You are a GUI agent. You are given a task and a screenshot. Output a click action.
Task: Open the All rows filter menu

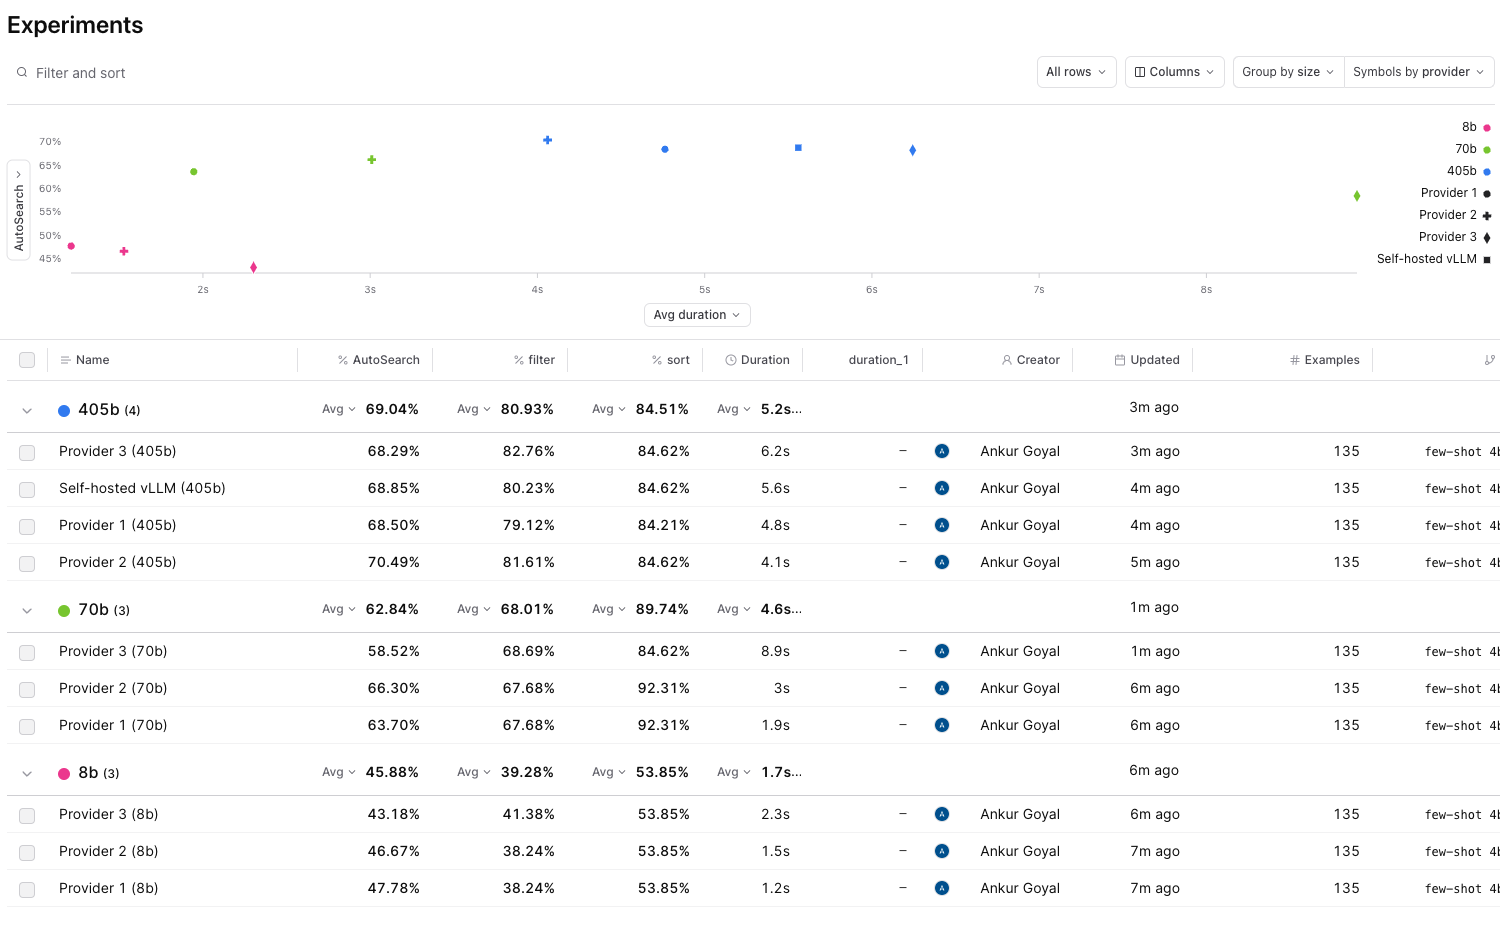pyautogui.click(x=1075, y=71)
